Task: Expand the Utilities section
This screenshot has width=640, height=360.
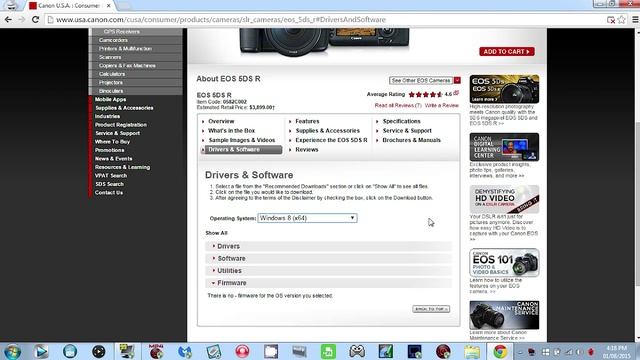Action: (x=329, y=271)
